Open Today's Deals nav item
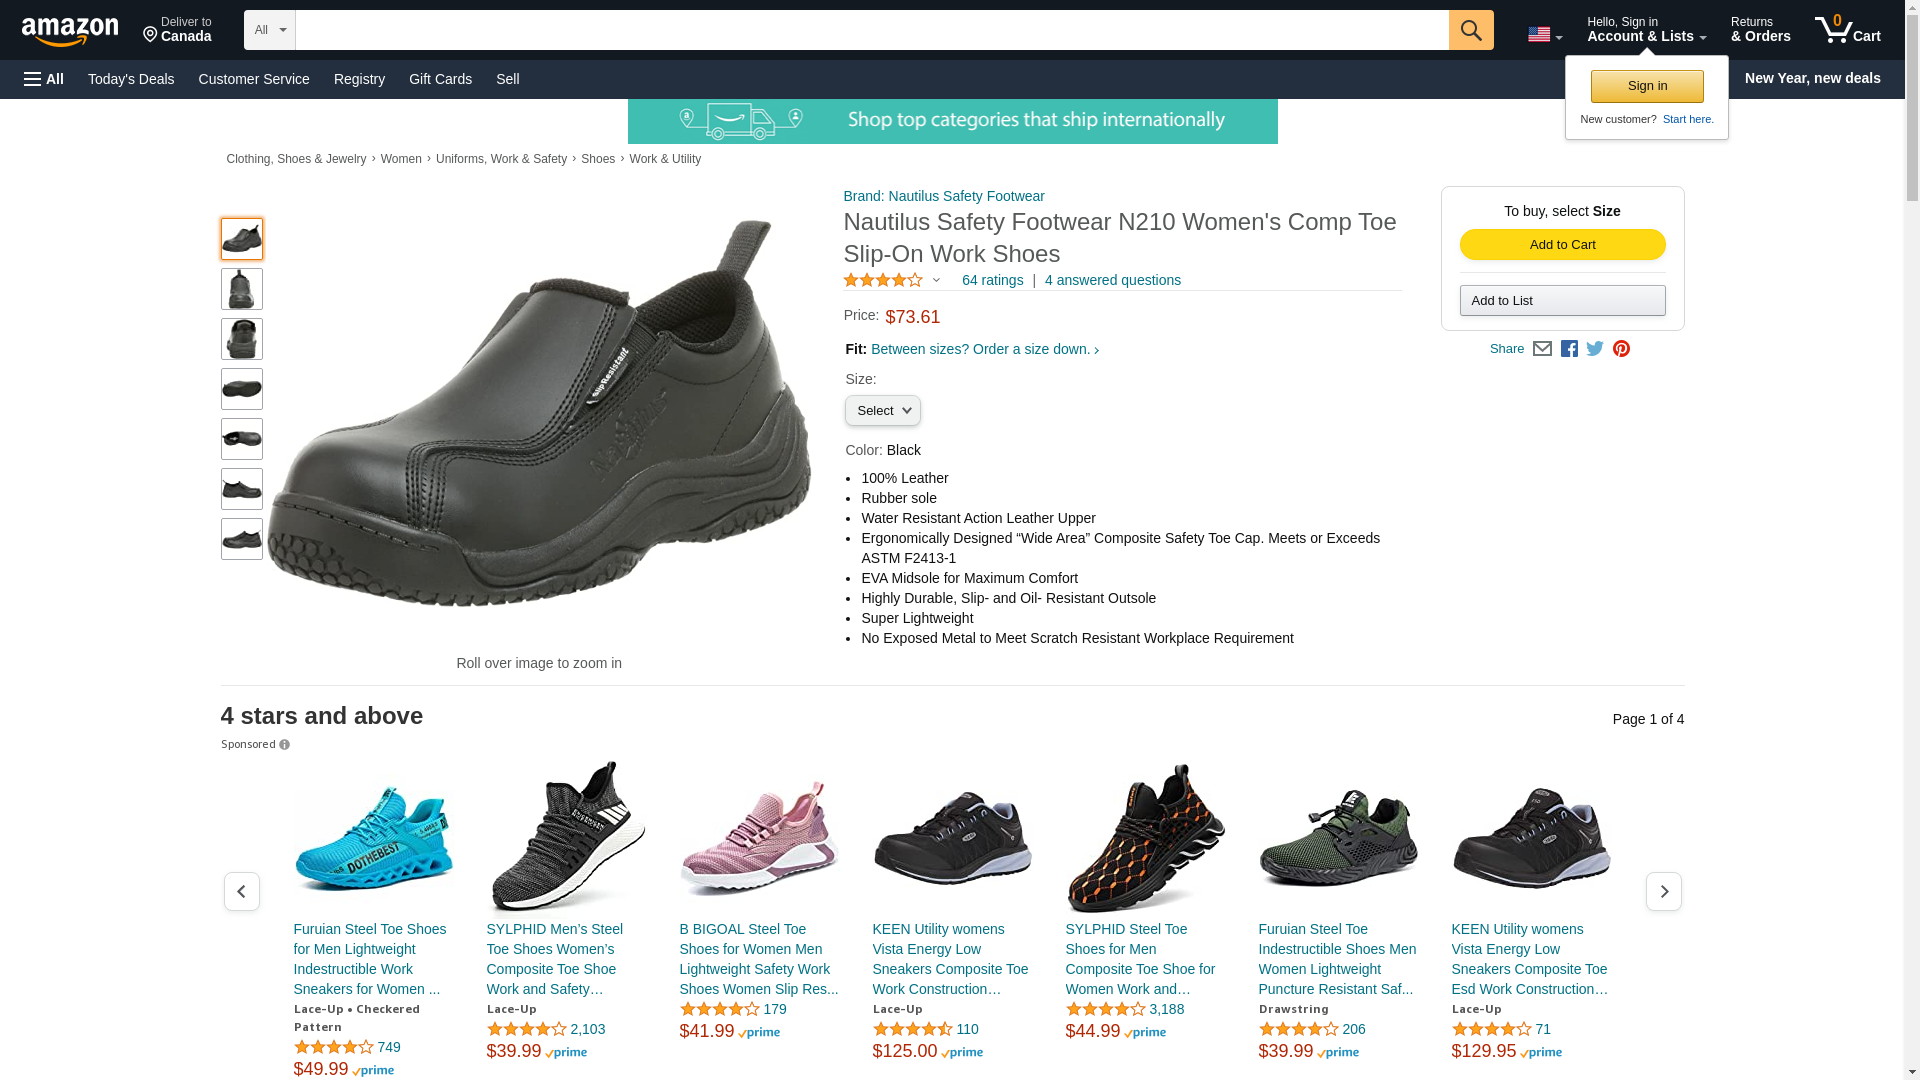This screenshot has width=1920, height=1080. coord(131,79)
